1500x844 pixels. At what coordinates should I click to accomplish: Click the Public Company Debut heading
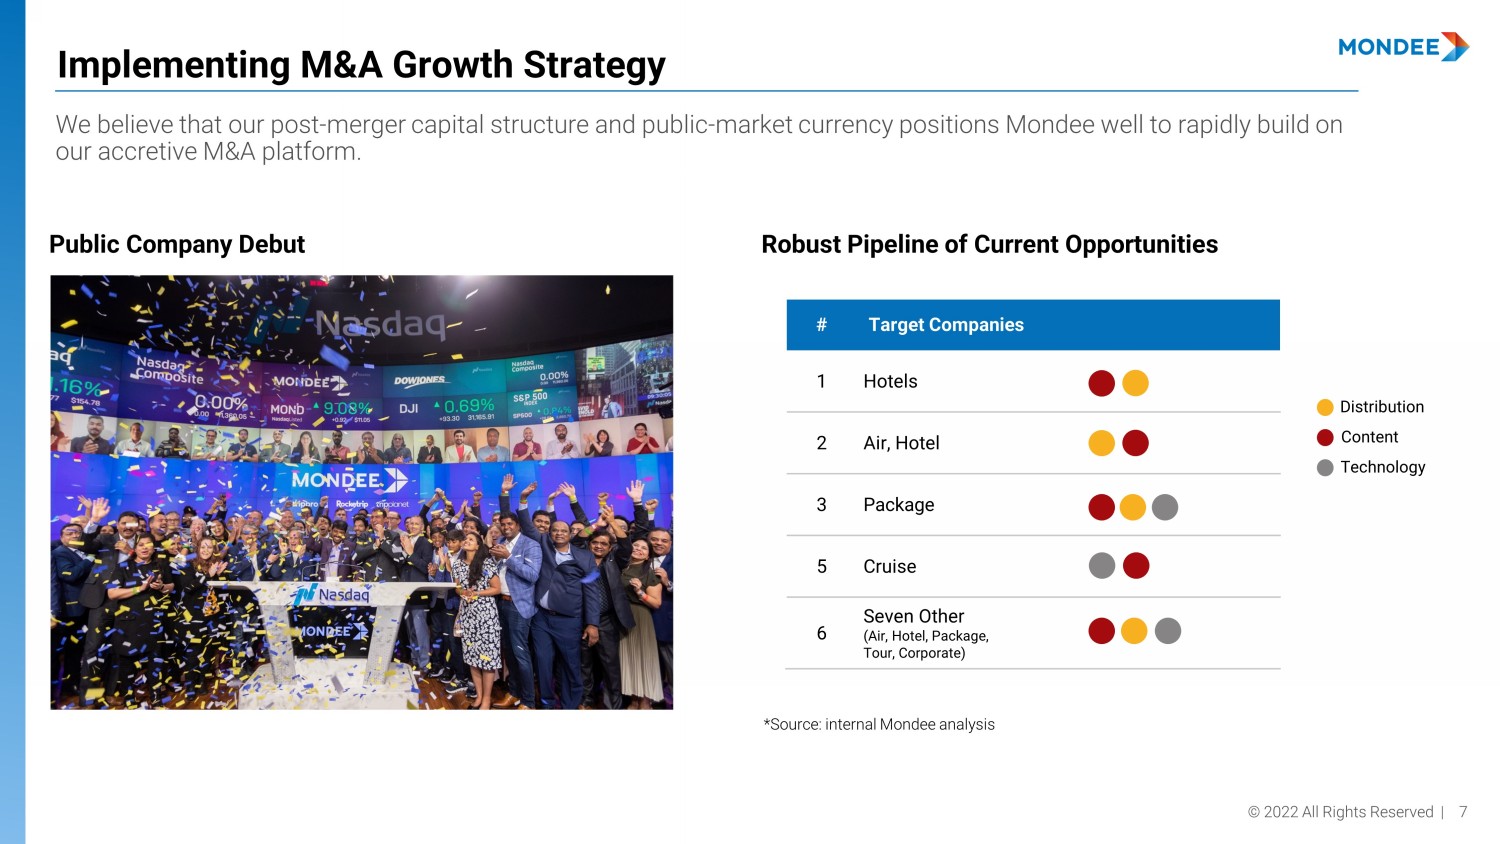coord(177,245)
